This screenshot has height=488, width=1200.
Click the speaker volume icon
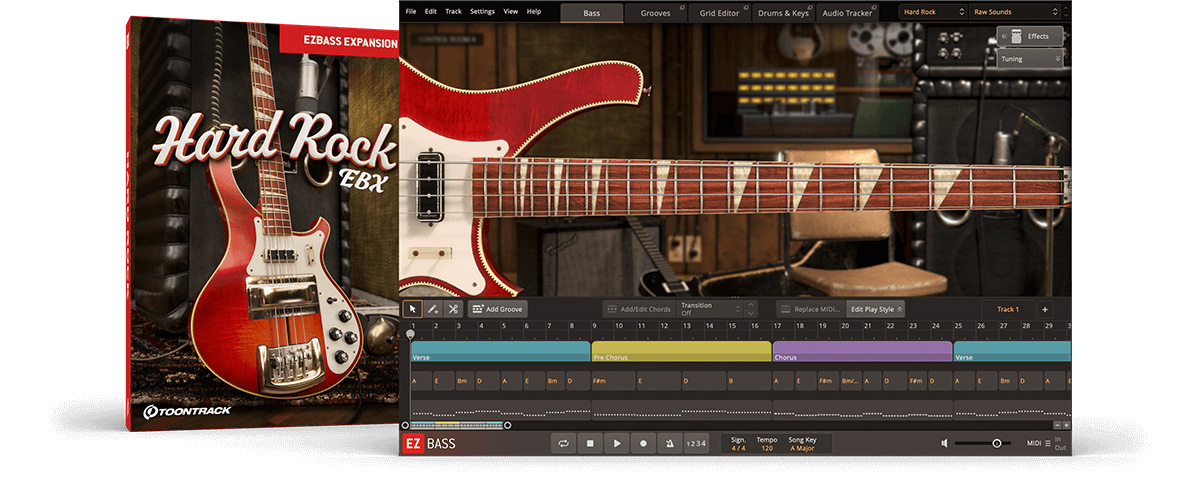pyautogui.click(x=944, y=443)
